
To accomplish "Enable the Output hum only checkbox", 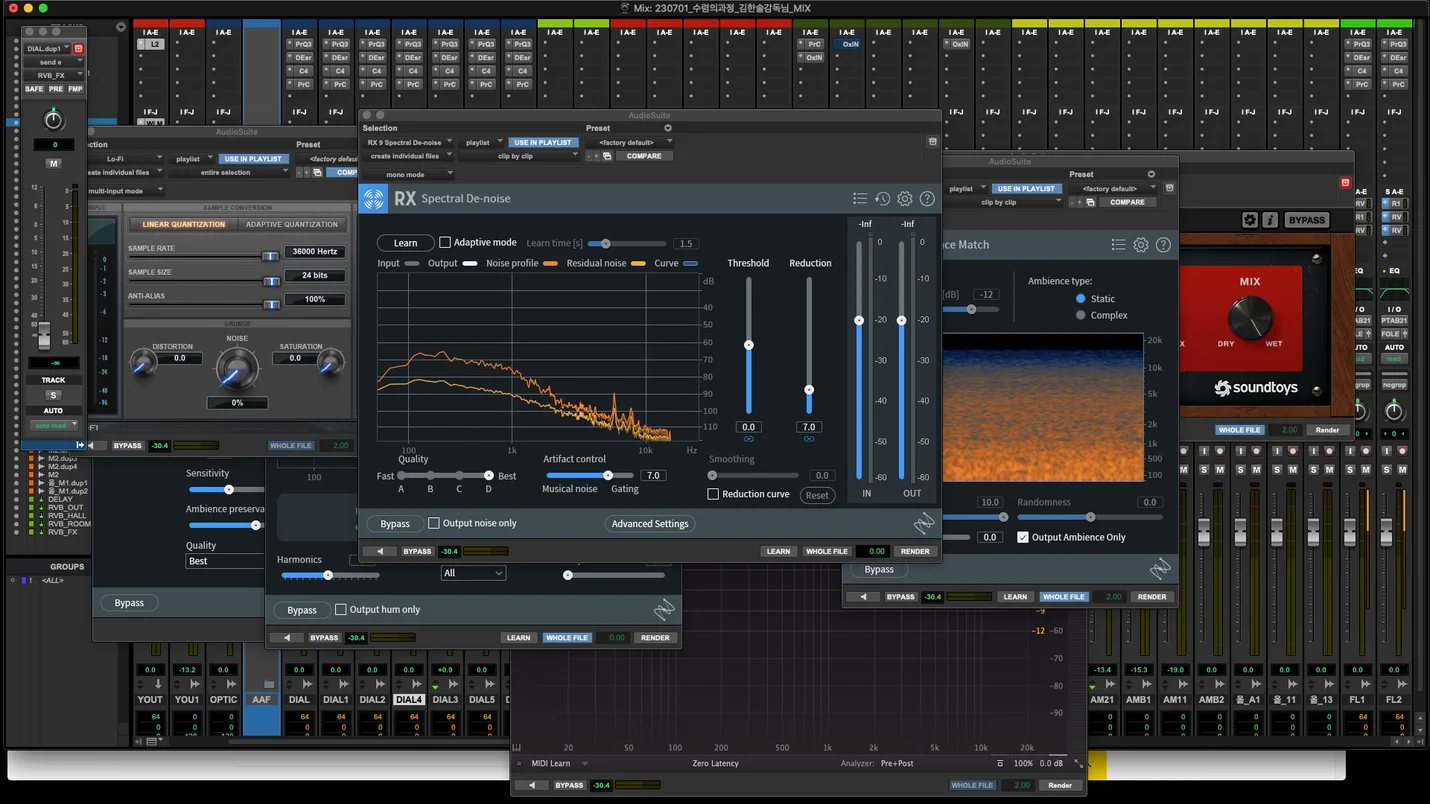I will tap(341, 609).
